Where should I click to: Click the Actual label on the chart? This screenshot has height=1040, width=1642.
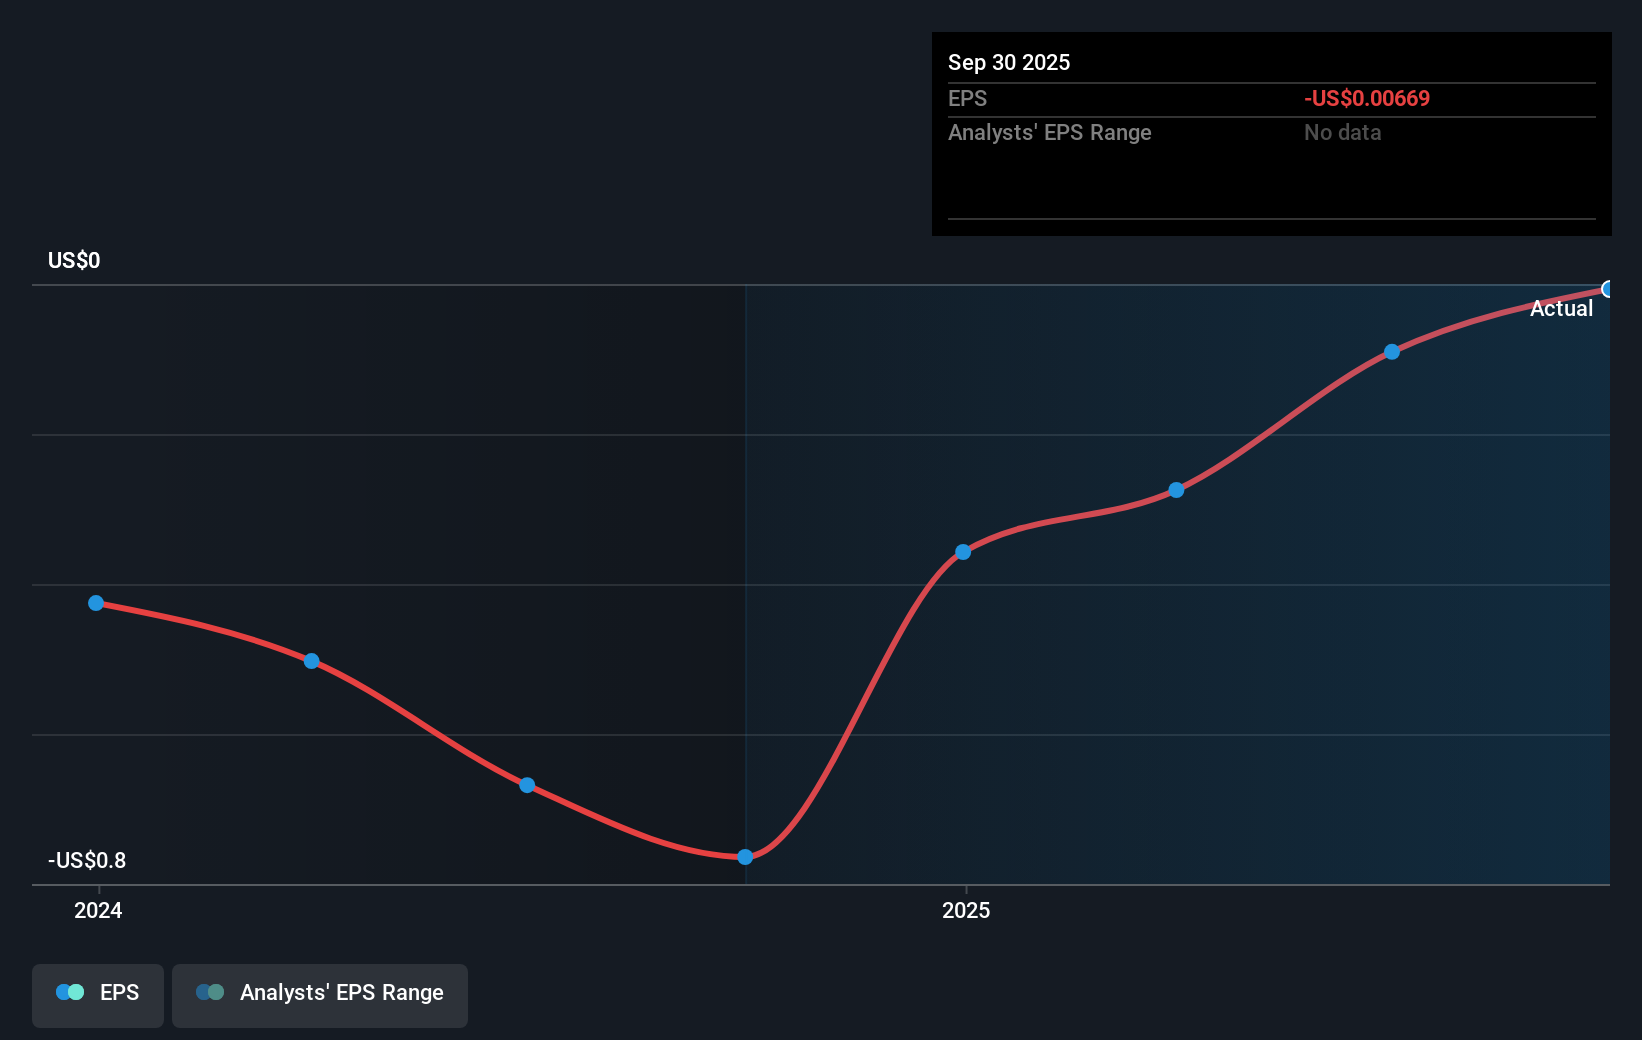1561,308
